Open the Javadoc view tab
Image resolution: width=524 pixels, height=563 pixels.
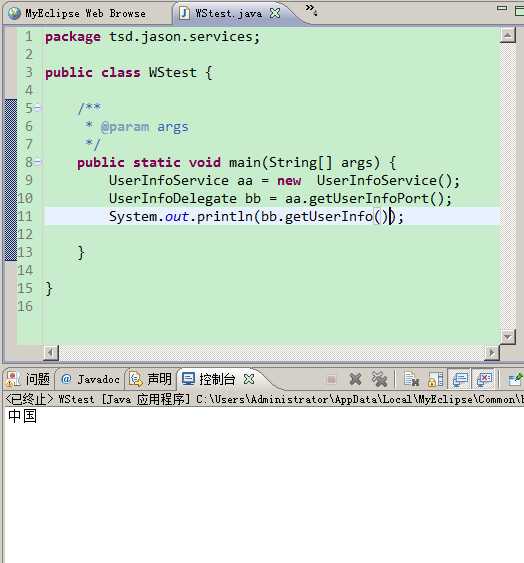click(91, 379)
